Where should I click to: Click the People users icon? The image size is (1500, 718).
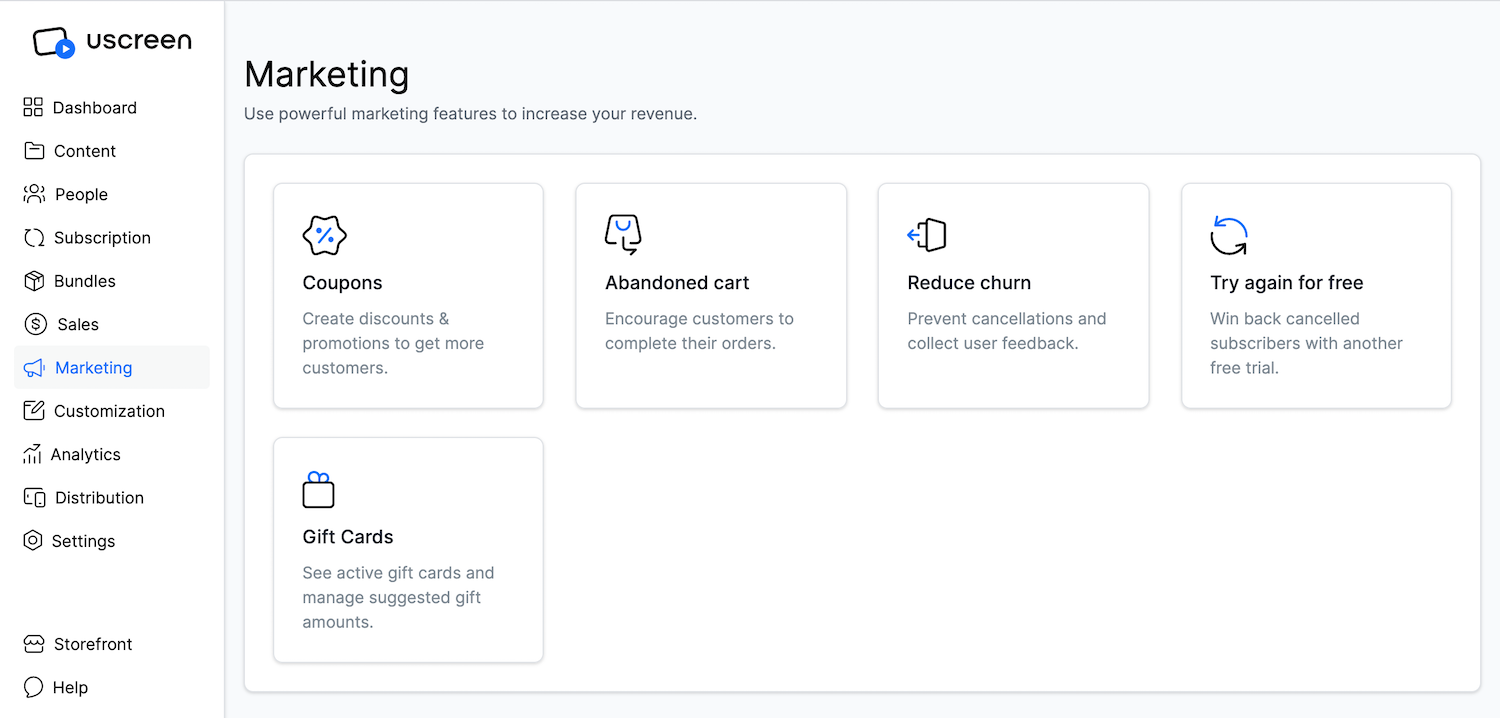pyautogui.click(x=34, y=194)
